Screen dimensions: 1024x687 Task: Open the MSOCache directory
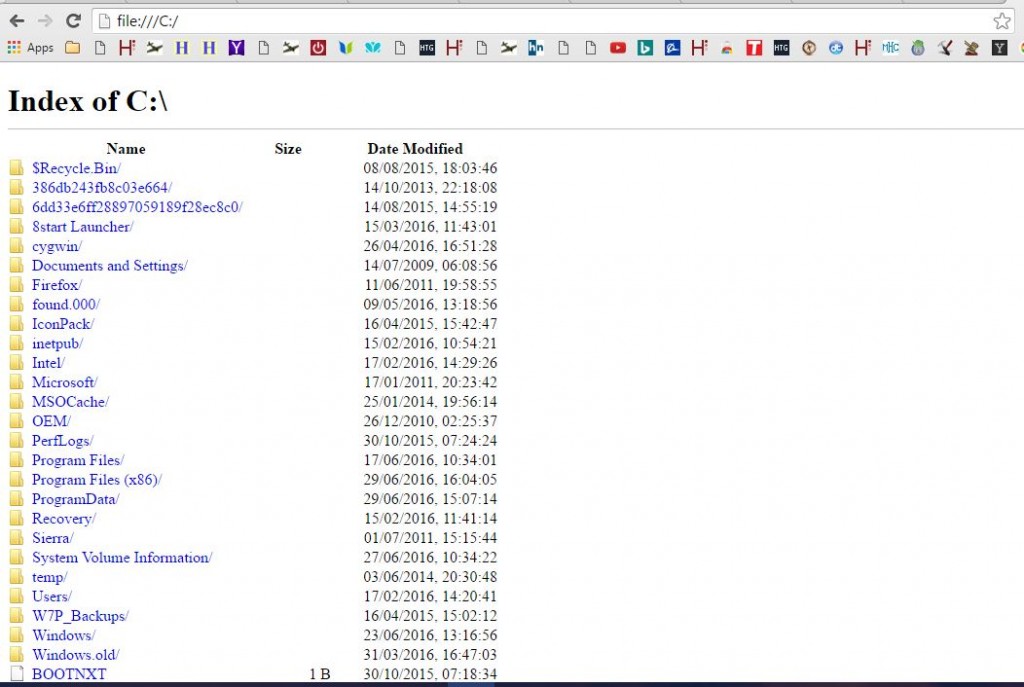pos(71,402)
